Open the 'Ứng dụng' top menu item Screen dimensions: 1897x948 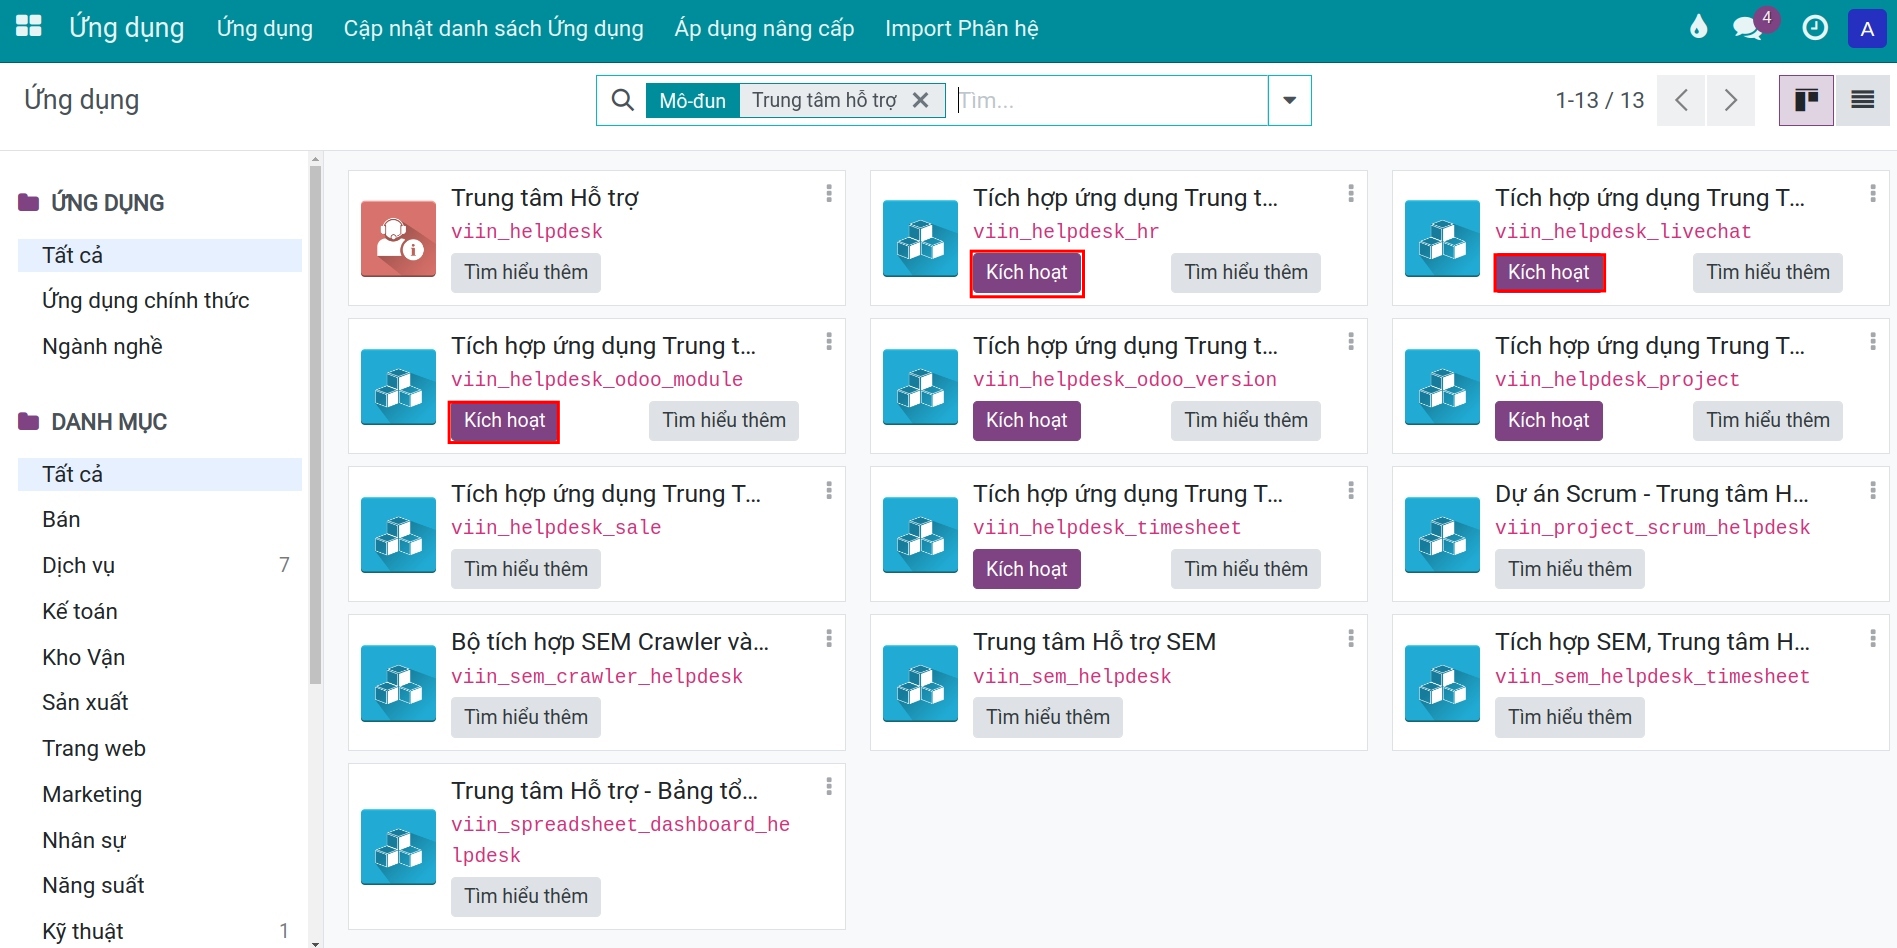coord(265,28)
